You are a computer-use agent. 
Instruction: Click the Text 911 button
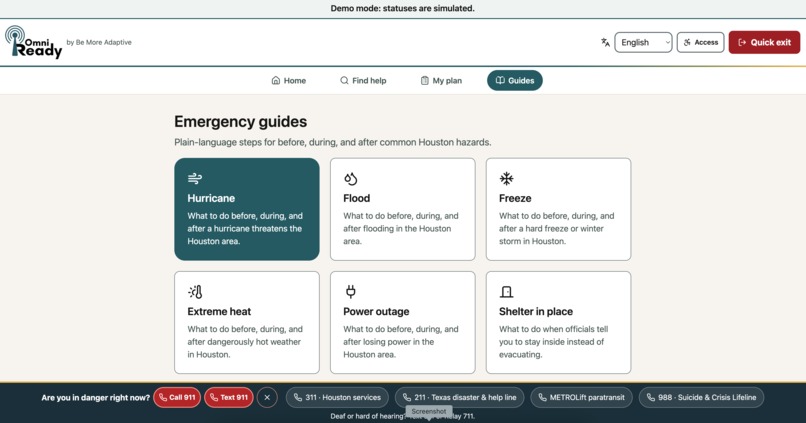pos(229,397)
